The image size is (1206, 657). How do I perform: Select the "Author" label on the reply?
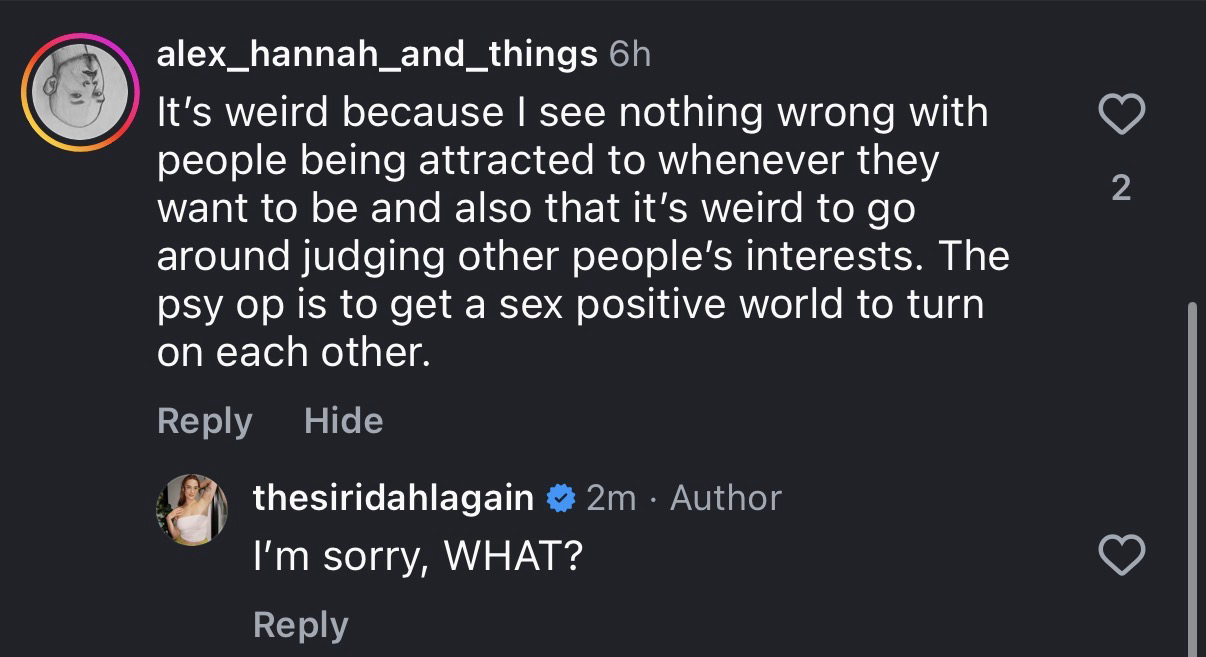click(725, 497)
